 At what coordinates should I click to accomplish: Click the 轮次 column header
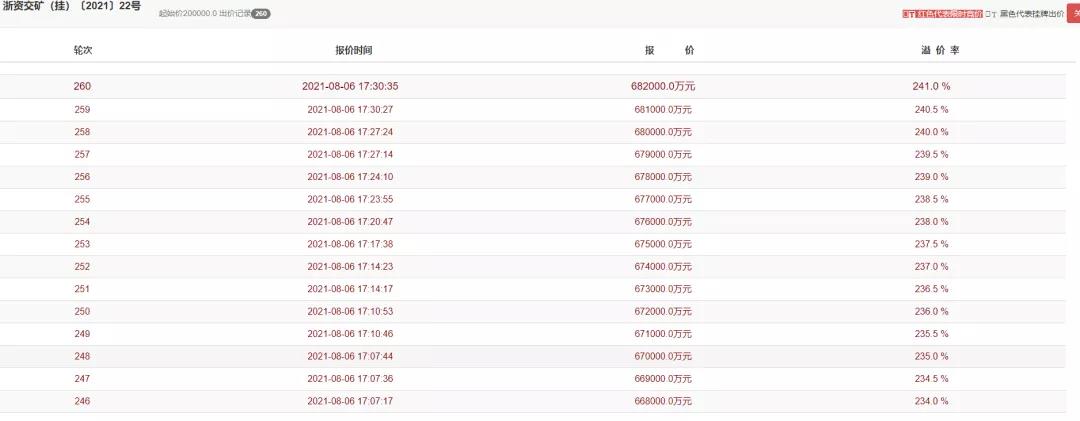pos(82,50)
